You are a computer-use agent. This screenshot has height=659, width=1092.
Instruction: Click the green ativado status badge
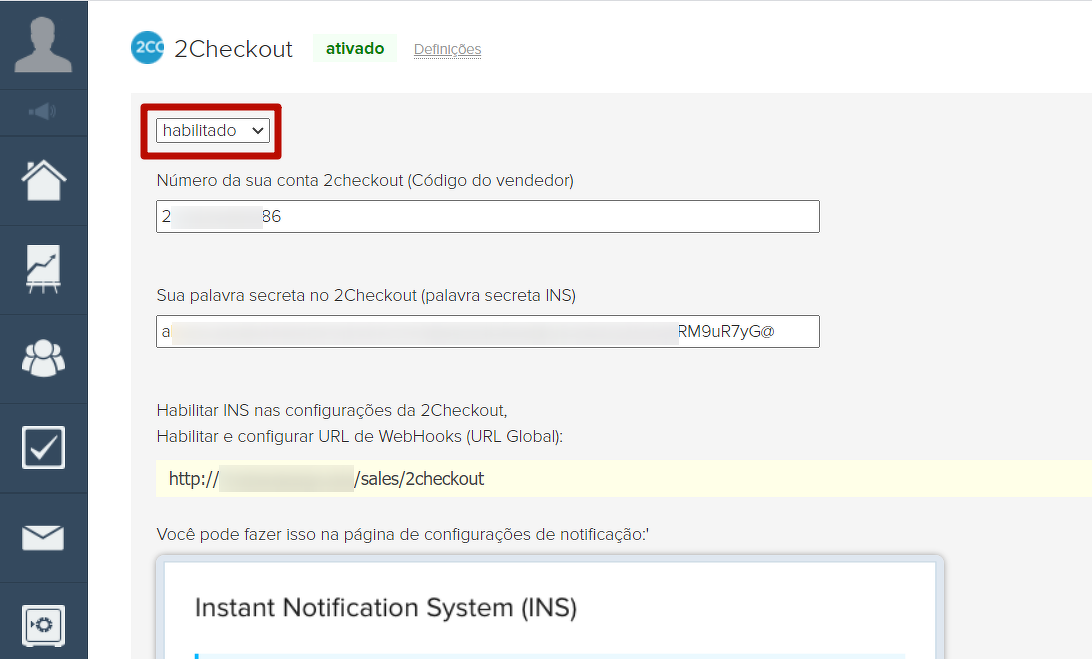(x=355, y=48)
